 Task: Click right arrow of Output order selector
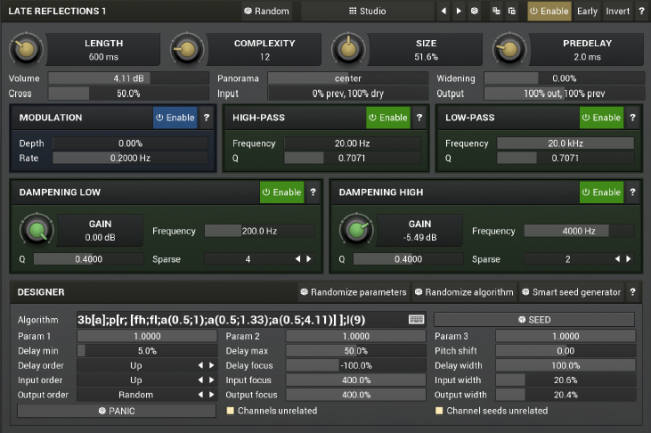pos(212,394)
